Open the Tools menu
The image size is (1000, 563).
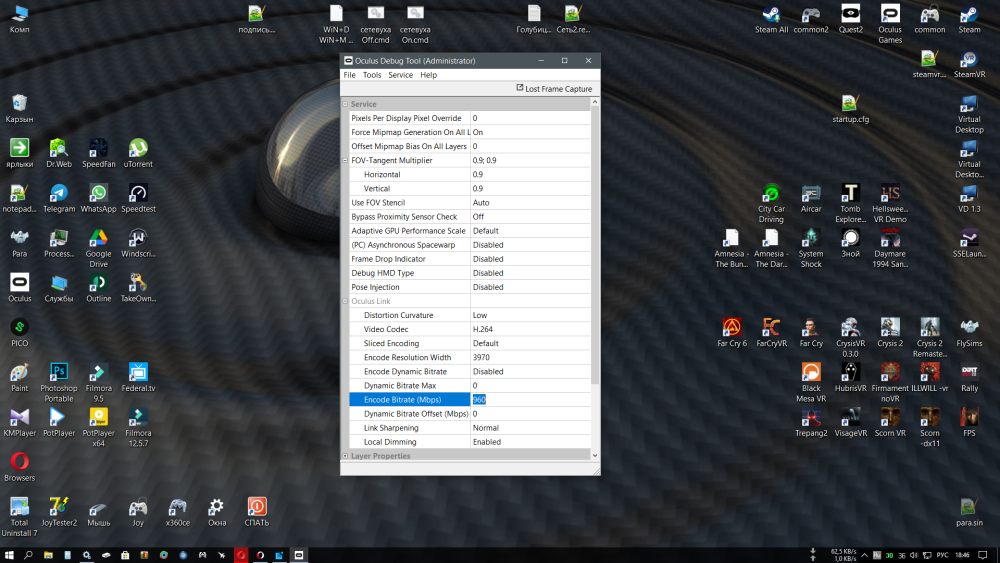pos(372,75)
